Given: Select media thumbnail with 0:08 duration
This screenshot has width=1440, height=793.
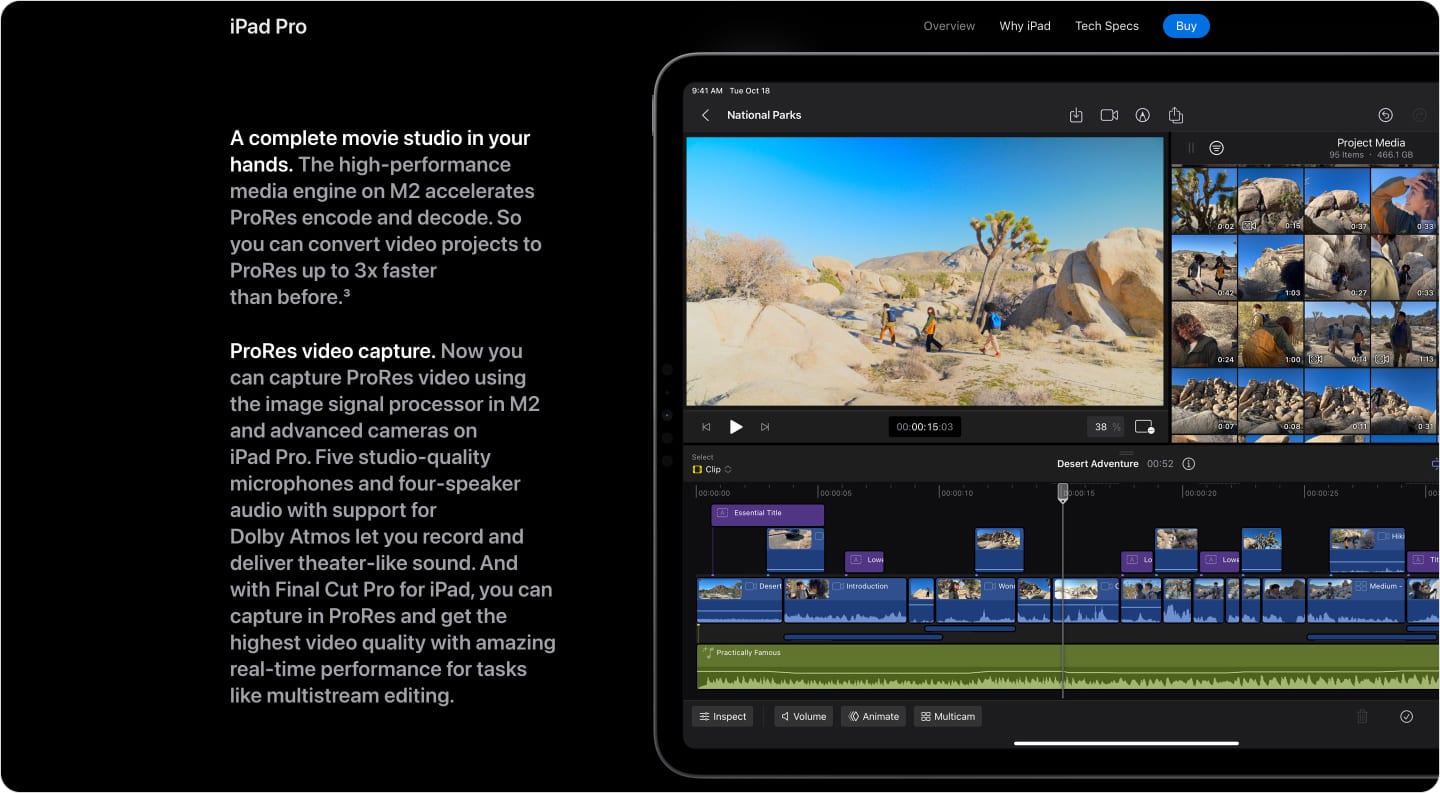Looking at the screenshot, I should pyautogui.click(x=1271, y=401).
